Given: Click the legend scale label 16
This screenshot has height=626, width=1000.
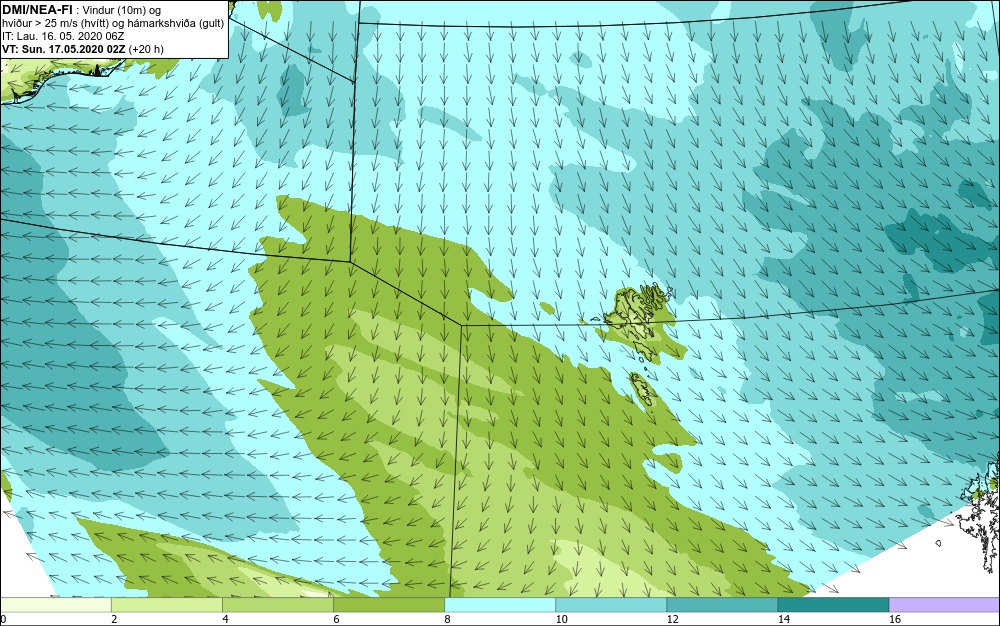Looking at the screenshot, I should [895, 619].
